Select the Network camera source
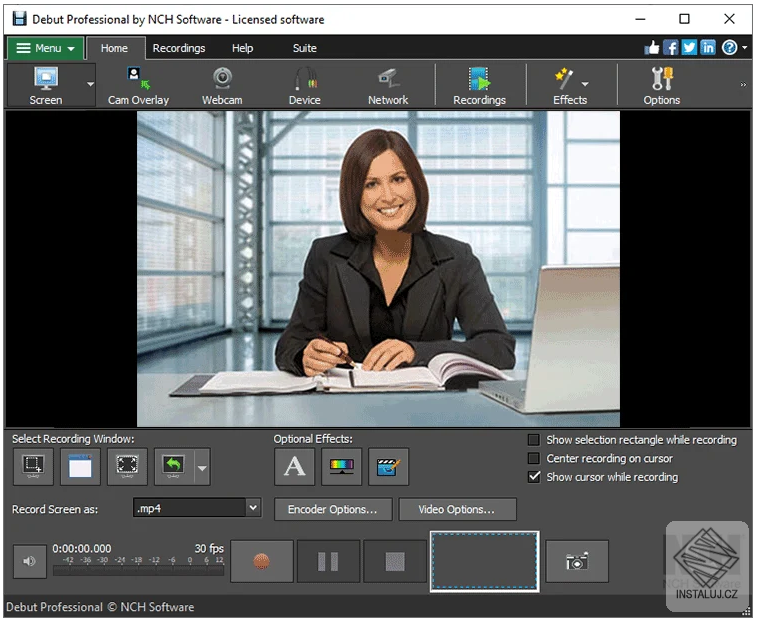The width and height of the screenshot is (757, 621). point(388,85)
